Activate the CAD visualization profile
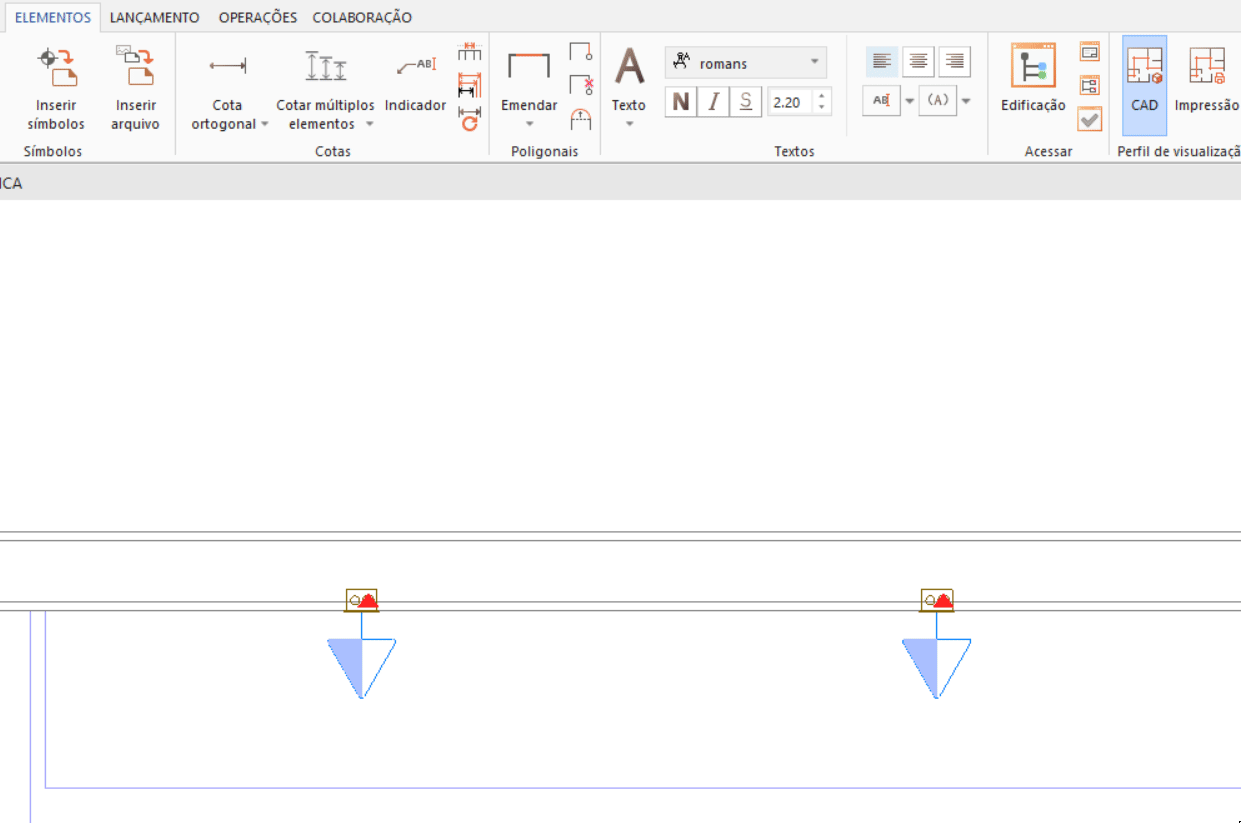This screenshot has width=1241, height=823. pos(1144,67)
